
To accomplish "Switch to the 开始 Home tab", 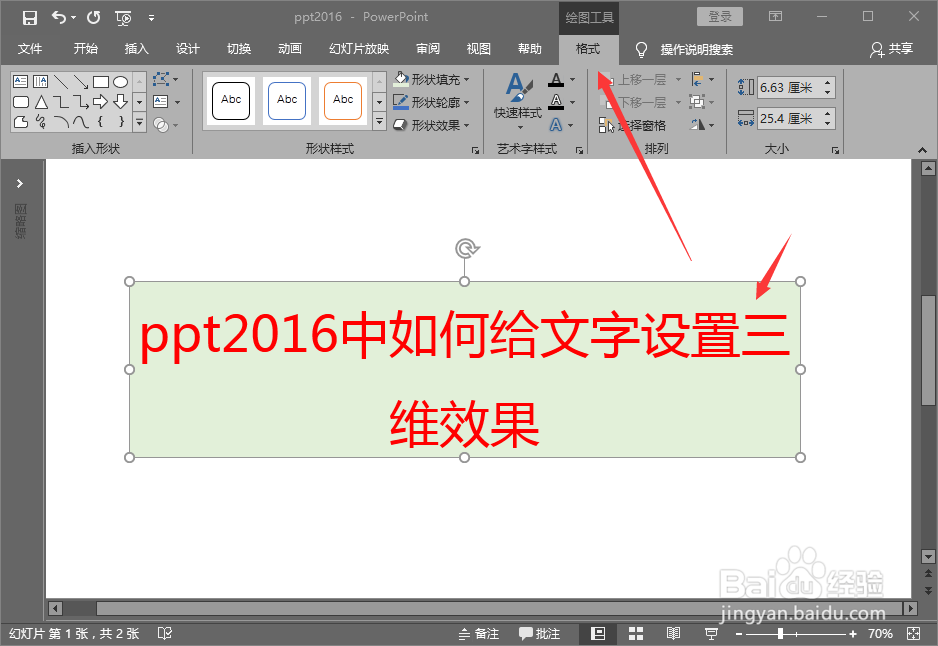I will (86, 49).
